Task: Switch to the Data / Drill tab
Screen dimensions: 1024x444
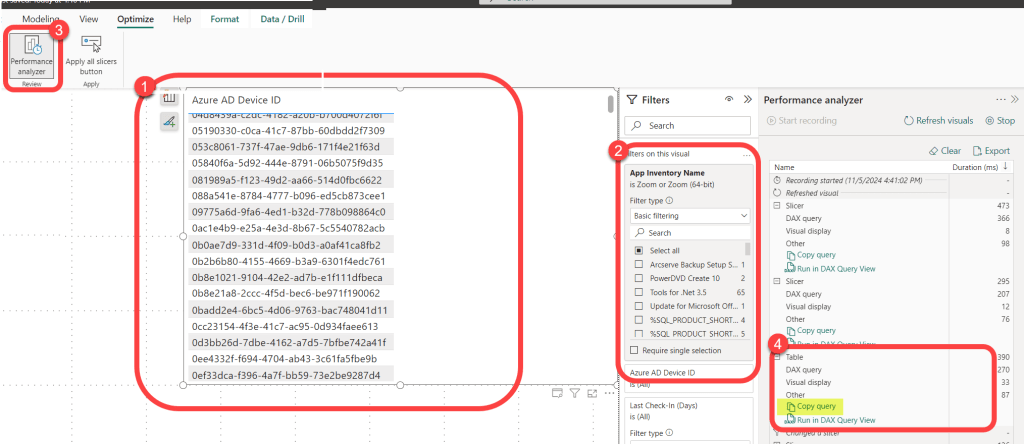Action: pyautogui.click(x=282, y=20)
